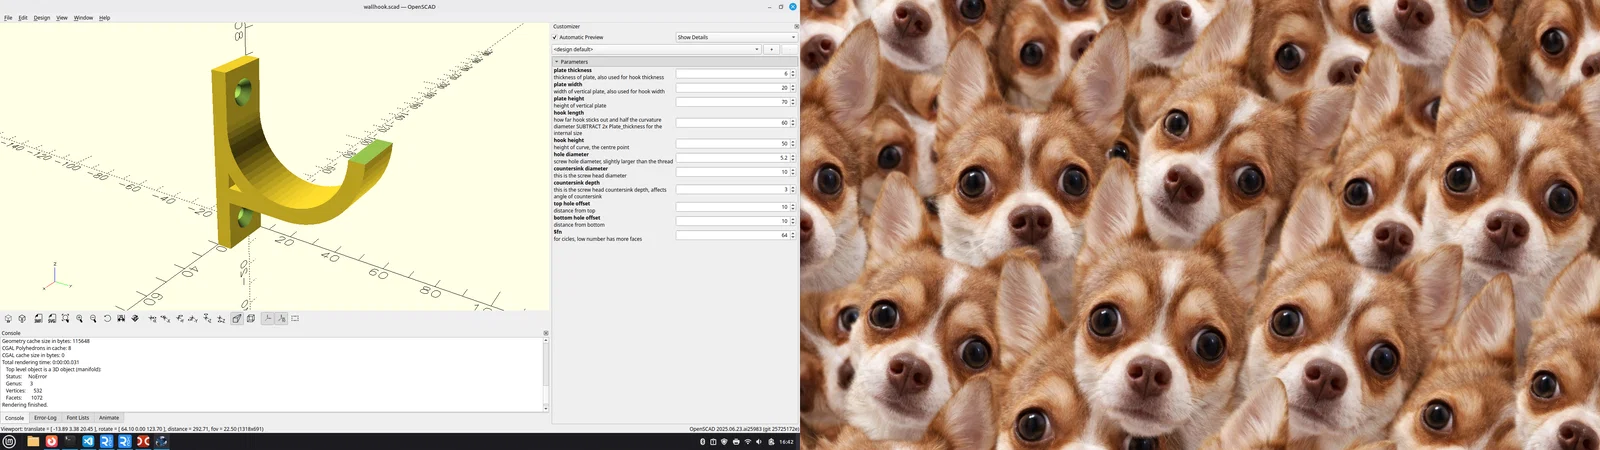Viewport: 1600px width, 450px height.
Task: Close the Console panel
Action: click(546, 333)
